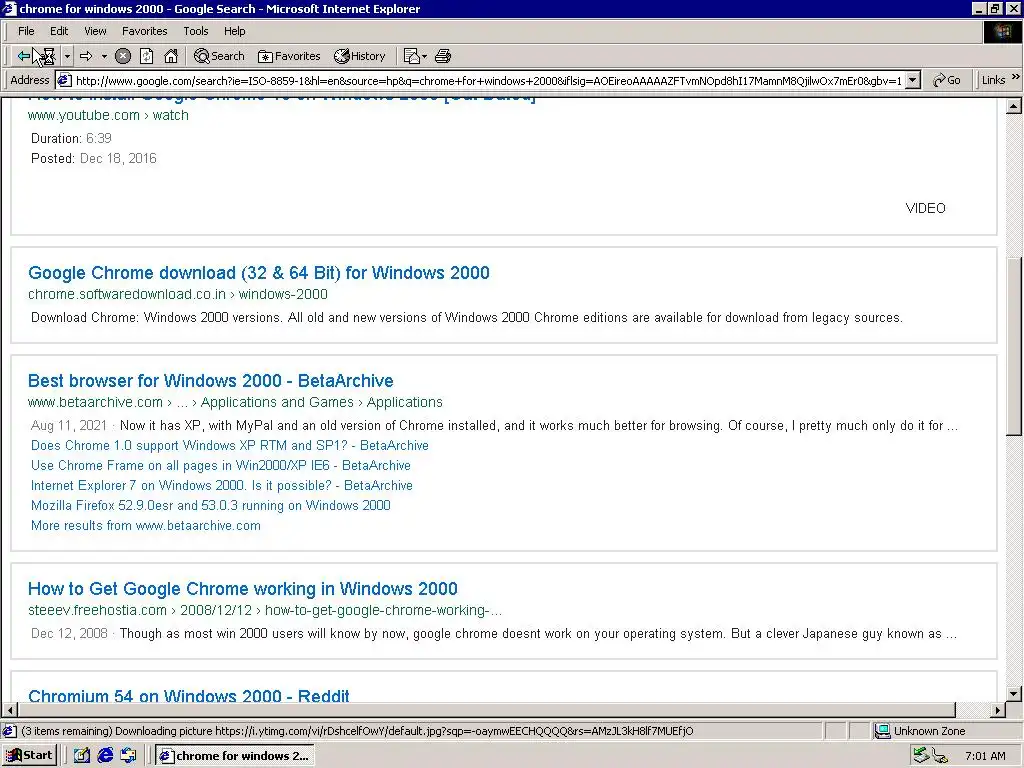Open 'How to Get Google Chrome working' result
This screenshot has height=768, width=1024.
click(x=242, y=588)
